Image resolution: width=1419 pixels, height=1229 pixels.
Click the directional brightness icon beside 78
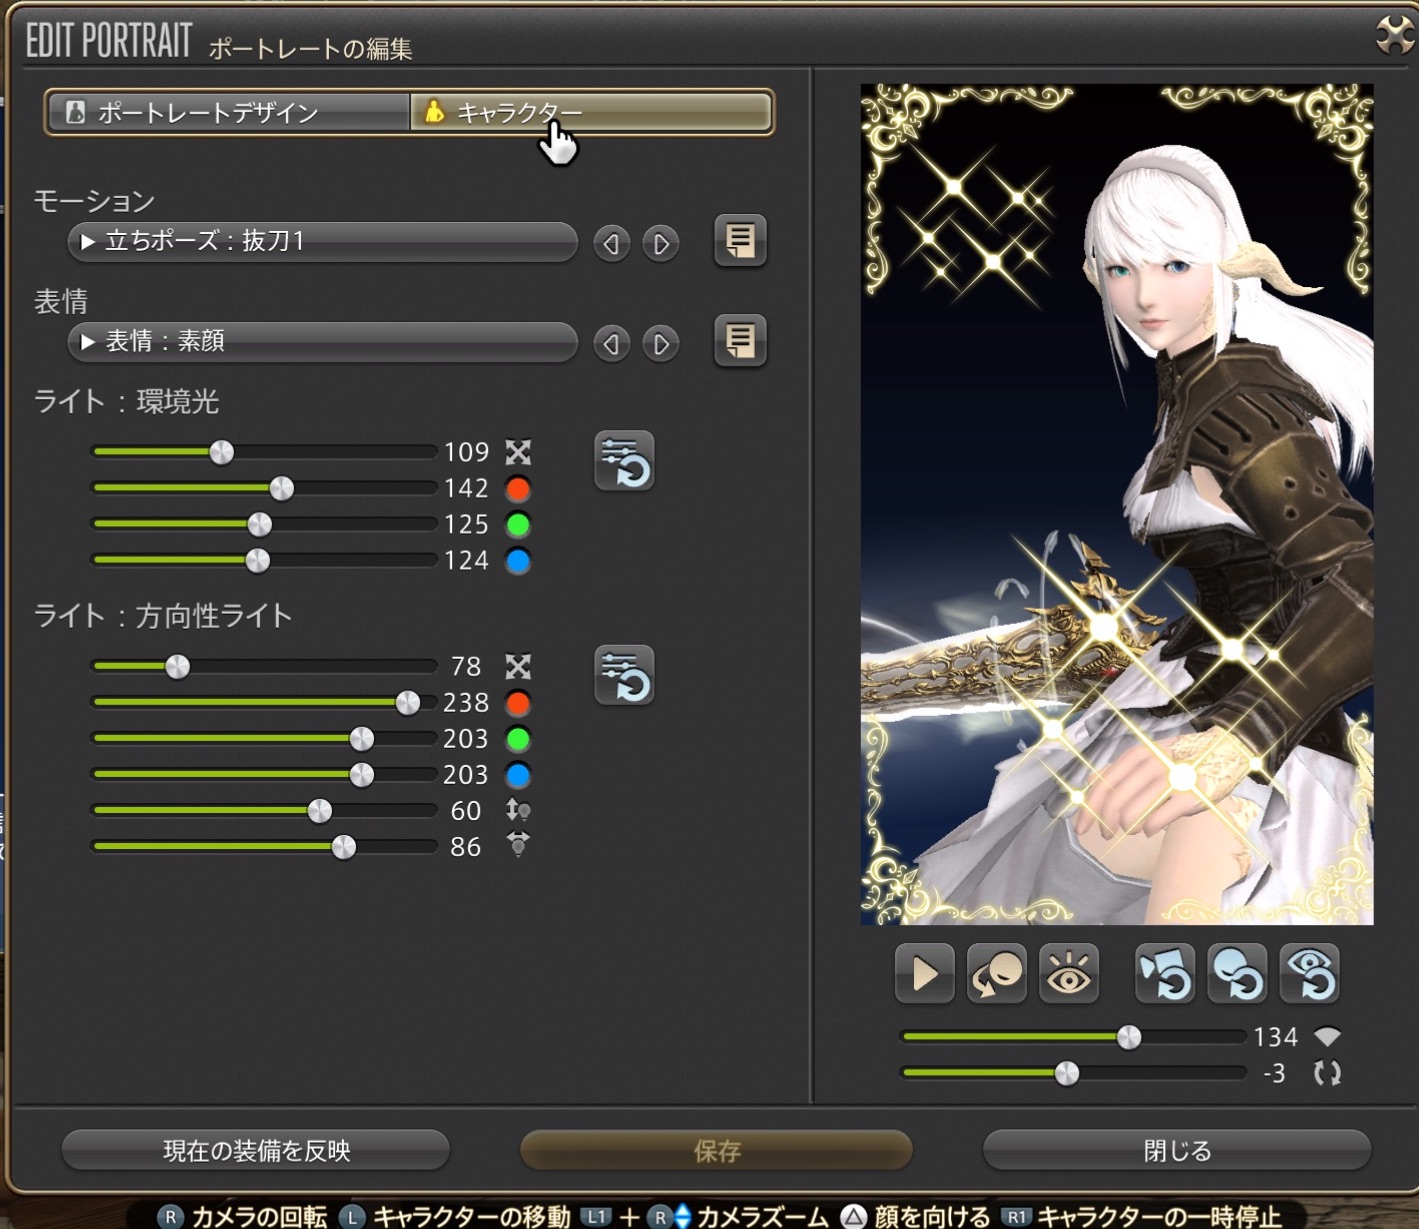pyautogui.click(x=518, y=667)
